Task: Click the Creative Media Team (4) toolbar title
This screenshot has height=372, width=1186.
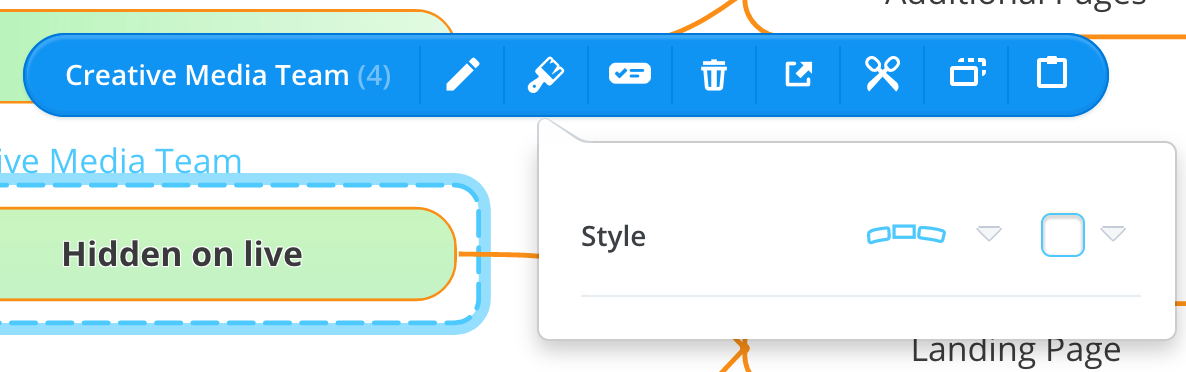Action: click(228, 76)
